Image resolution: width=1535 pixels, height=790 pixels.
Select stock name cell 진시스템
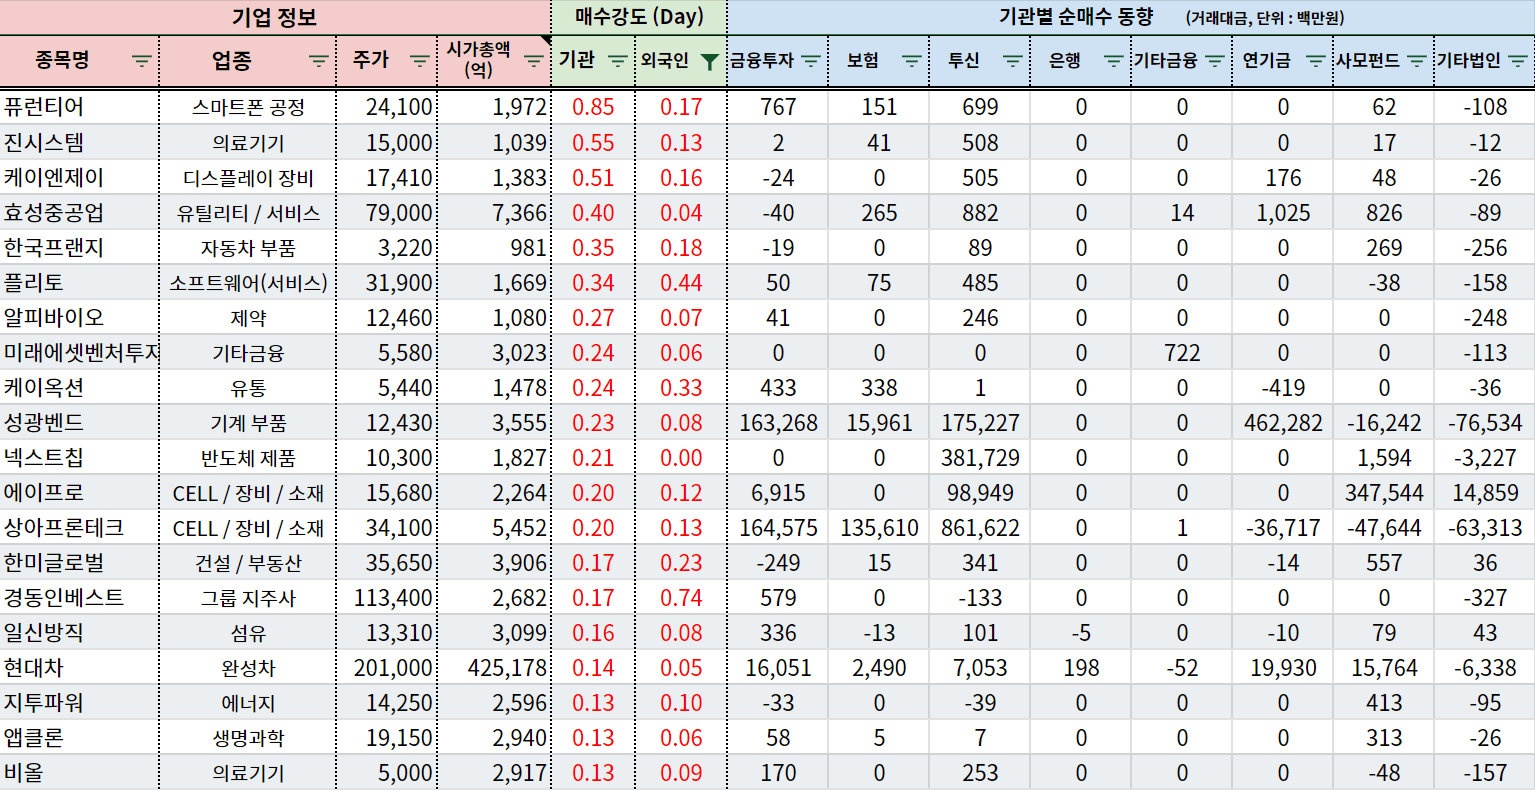point(79,142)
